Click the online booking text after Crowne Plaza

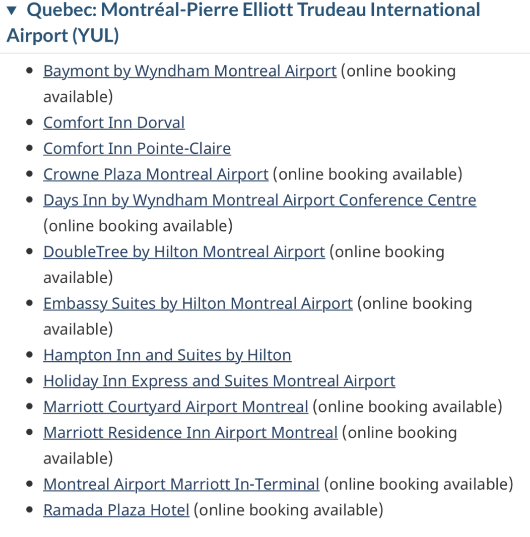pos(368,175)
